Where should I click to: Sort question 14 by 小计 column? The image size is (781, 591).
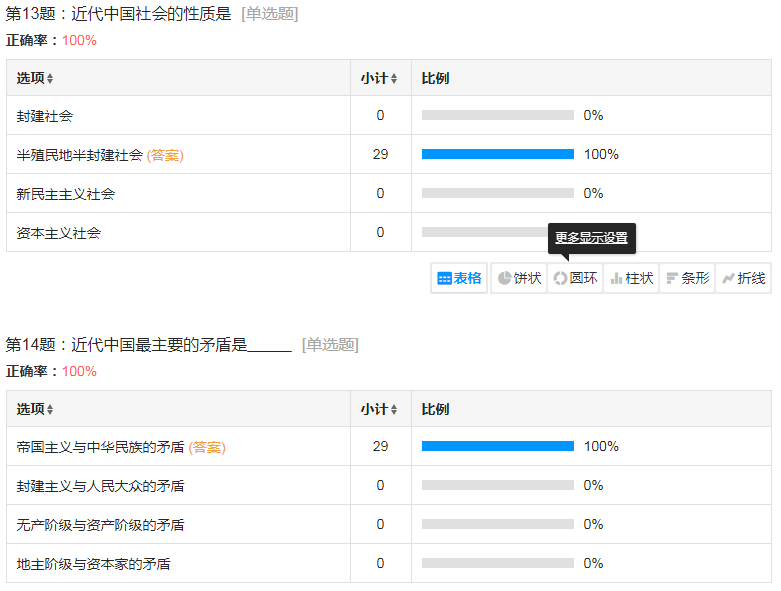click(380, 409)
